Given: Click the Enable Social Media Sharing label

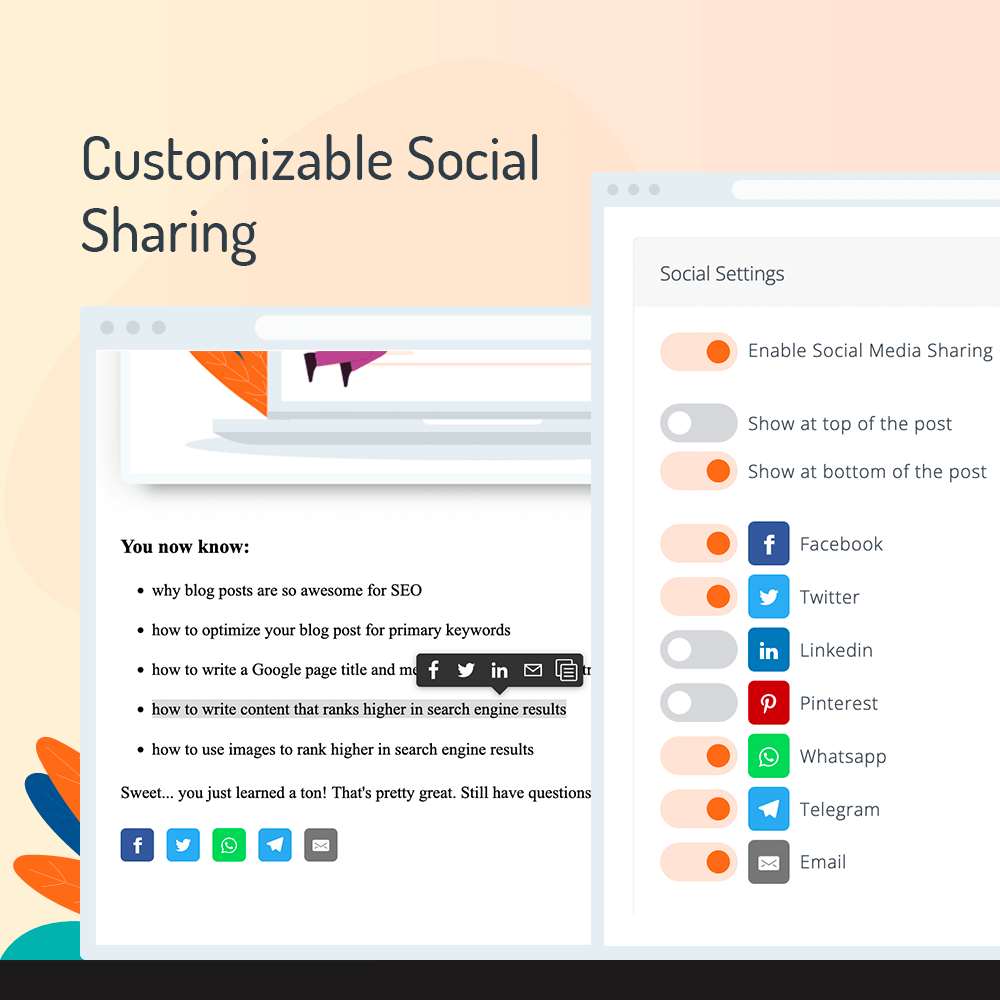Looking at the screenshot, I should 870,351.
